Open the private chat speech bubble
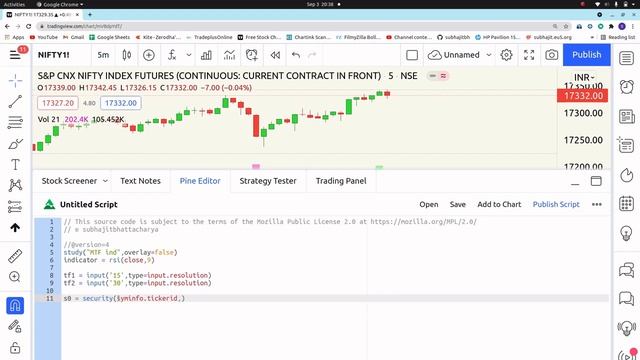Screen dimensions: 640x360 coord(626,298)
